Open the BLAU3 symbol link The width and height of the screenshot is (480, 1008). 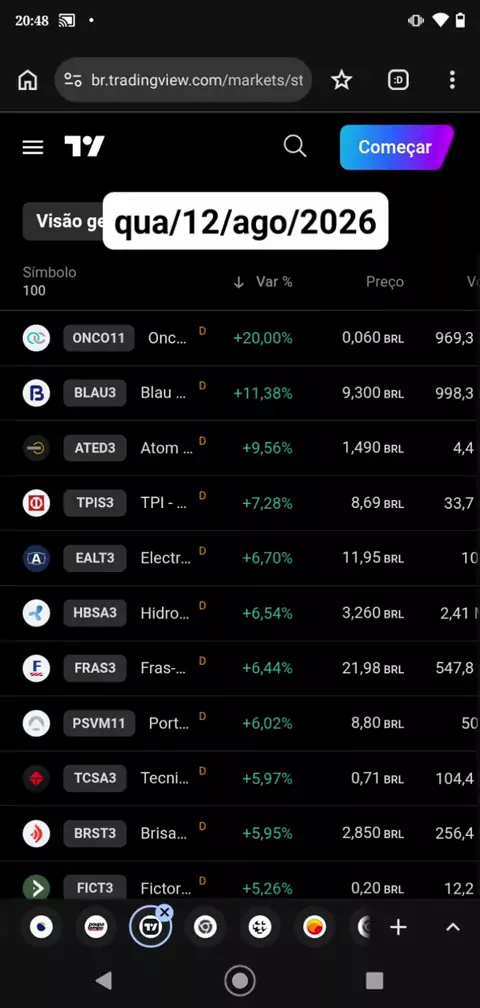tap(94, 393)
